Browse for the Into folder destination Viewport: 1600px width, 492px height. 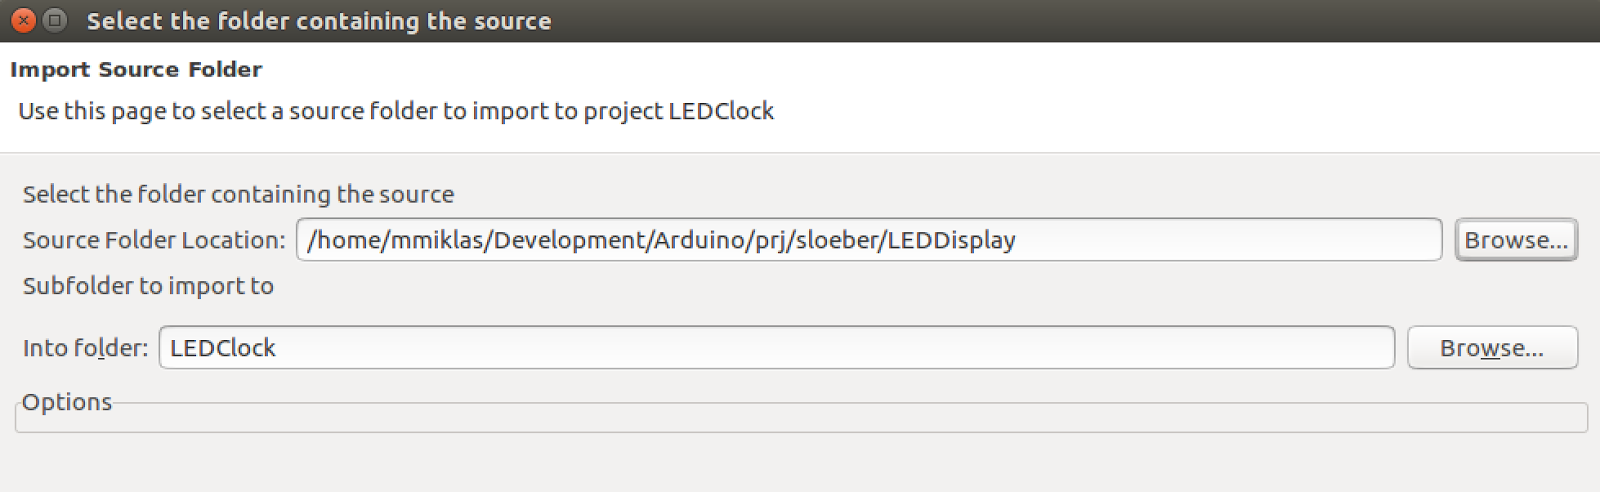click(1491, 348)
